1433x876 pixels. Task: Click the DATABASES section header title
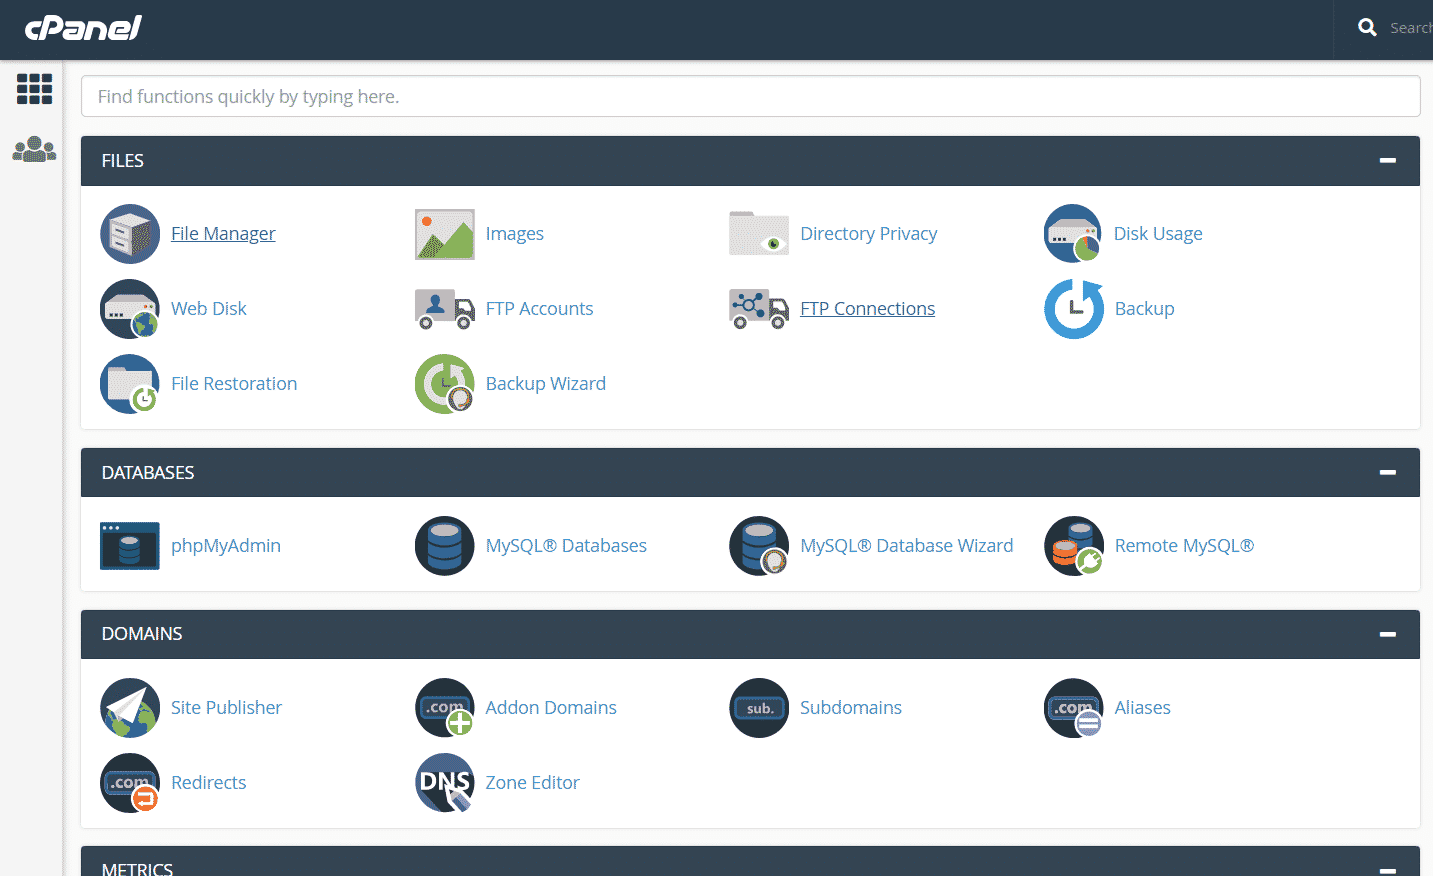coord(148,473)
